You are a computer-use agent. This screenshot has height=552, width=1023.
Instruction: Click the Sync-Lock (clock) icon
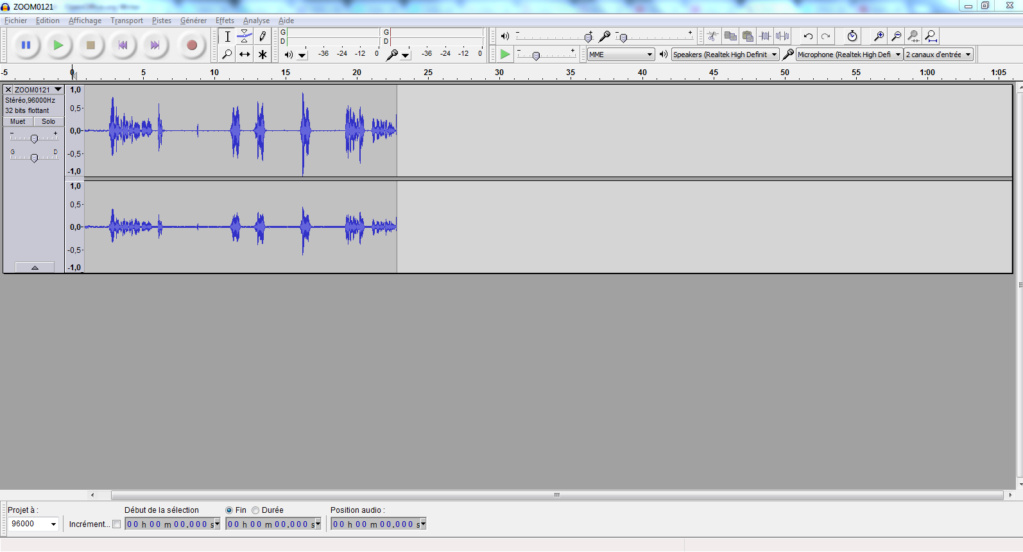852,37
